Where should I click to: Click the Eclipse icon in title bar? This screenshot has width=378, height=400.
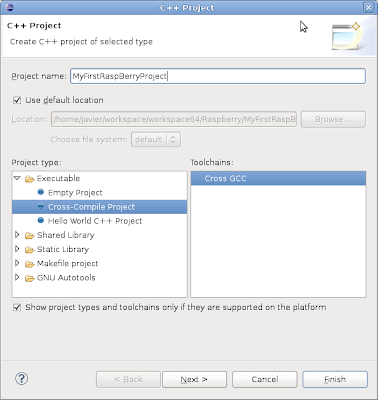[10, 7]
